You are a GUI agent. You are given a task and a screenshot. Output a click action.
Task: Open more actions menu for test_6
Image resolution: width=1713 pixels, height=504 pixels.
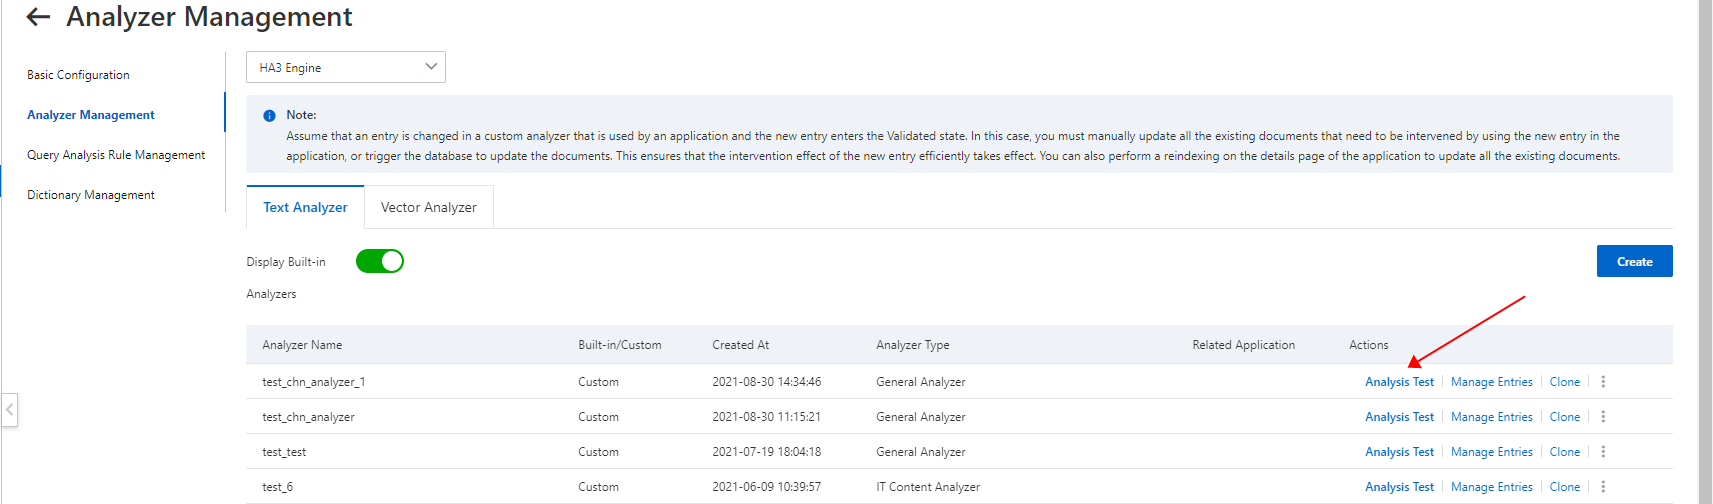click(x=1603, y=487)
